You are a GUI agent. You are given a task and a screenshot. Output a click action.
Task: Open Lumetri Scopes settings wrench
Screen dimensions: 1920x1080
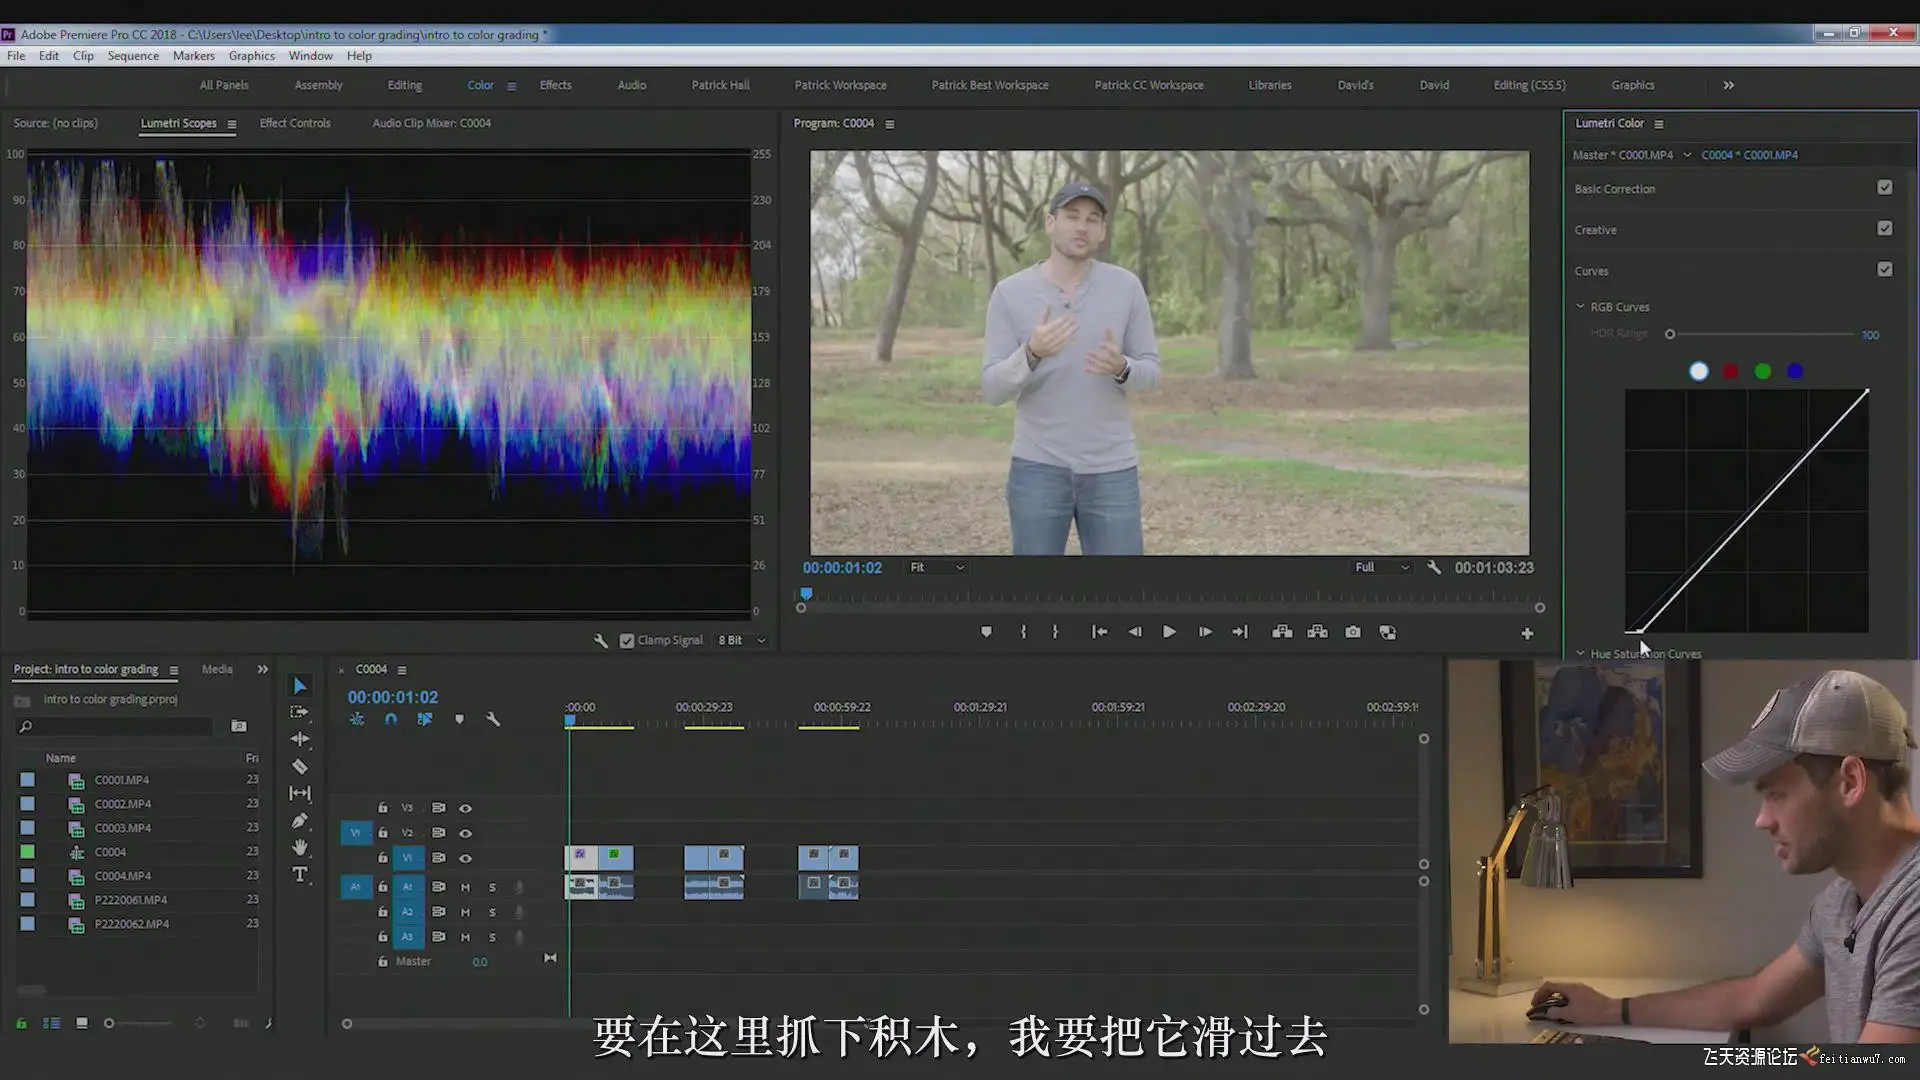click(601, 640)
